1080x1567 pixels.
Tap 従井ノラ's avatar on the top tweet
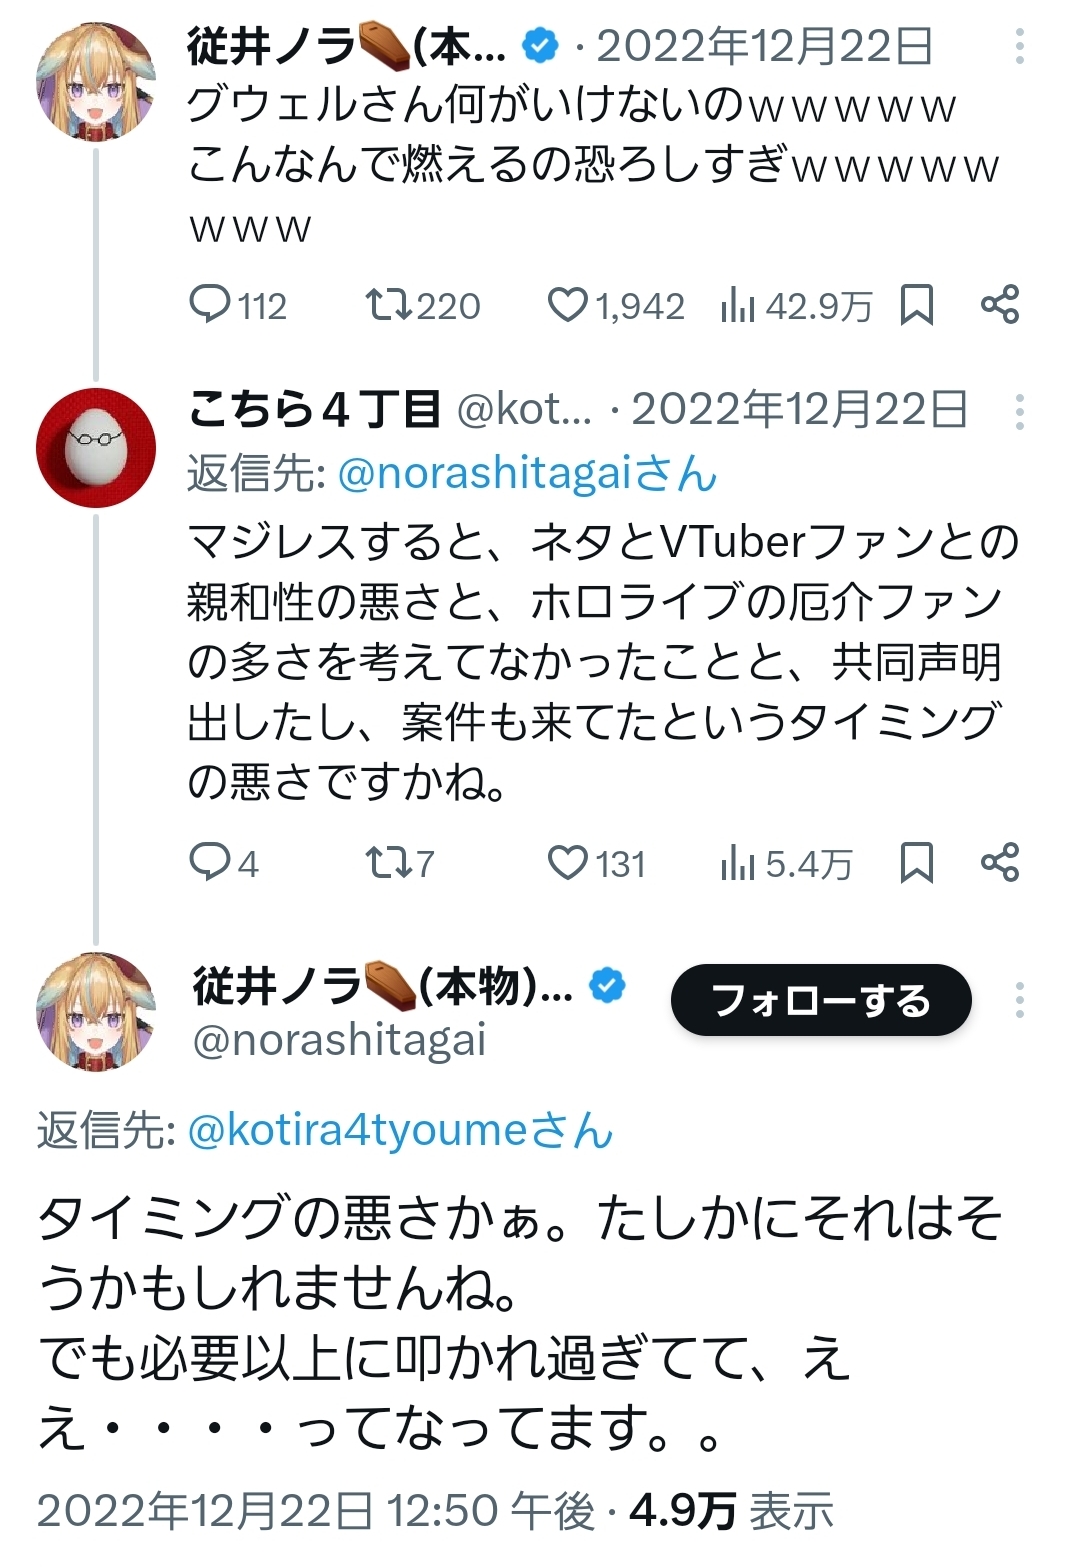[x=96, y=82]
